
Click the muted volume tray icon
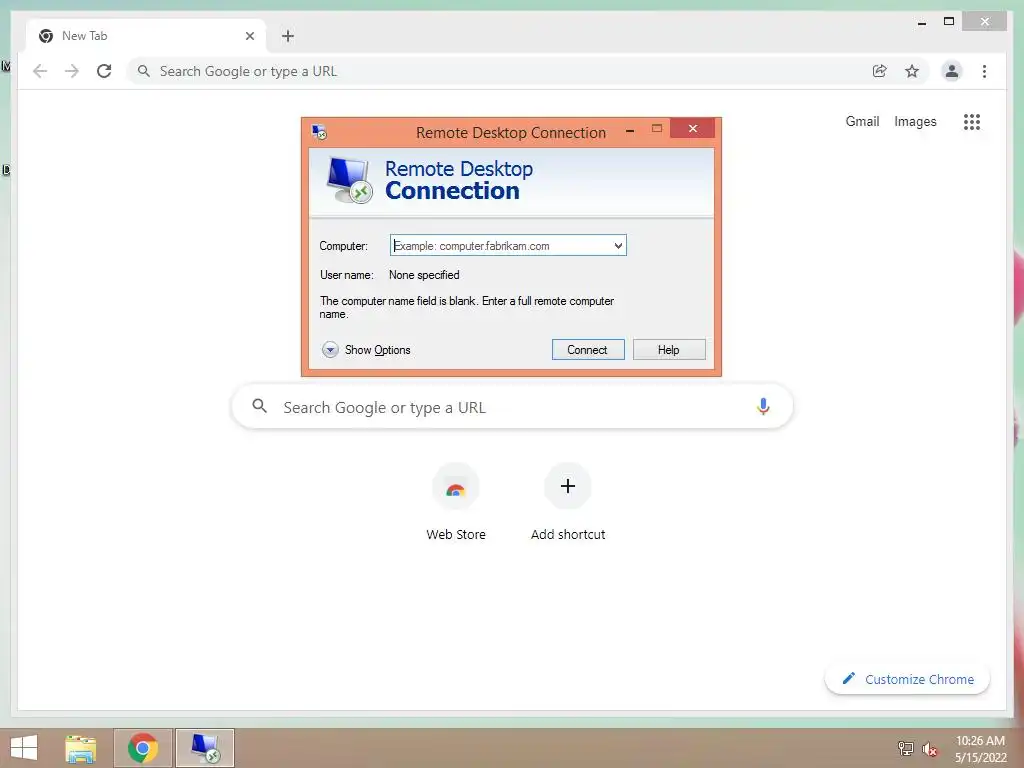[929, 748]
